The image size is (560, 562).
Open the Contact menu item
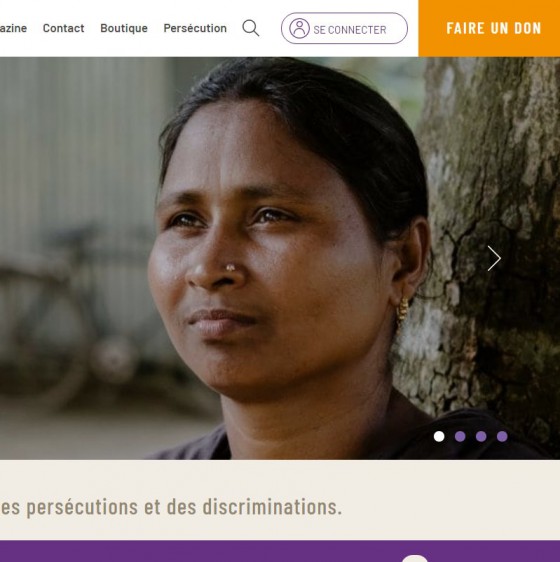(x=63, y=28)
